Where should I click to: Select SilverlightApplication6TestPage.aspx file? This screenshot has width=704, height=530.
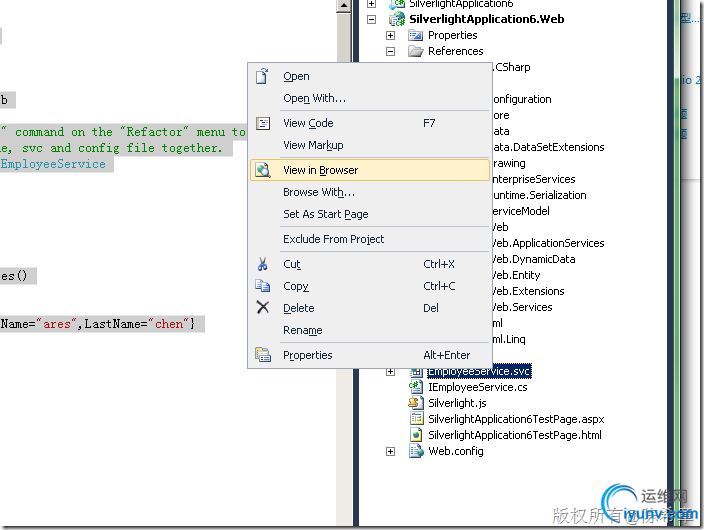pos(516,419)
